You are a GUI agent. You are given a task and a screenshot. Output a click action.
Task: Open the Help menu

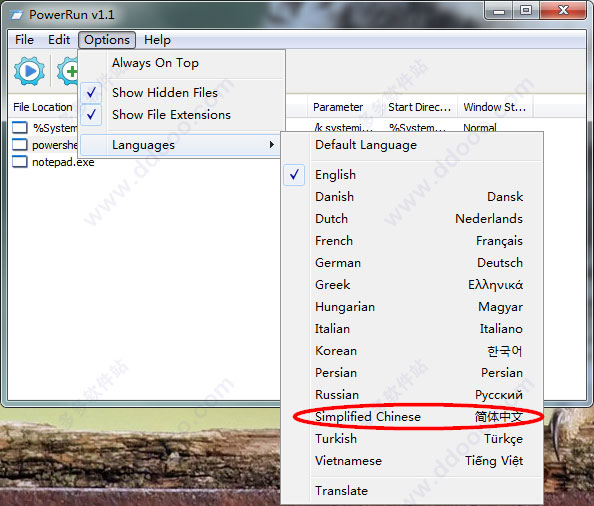coord(157,40)
